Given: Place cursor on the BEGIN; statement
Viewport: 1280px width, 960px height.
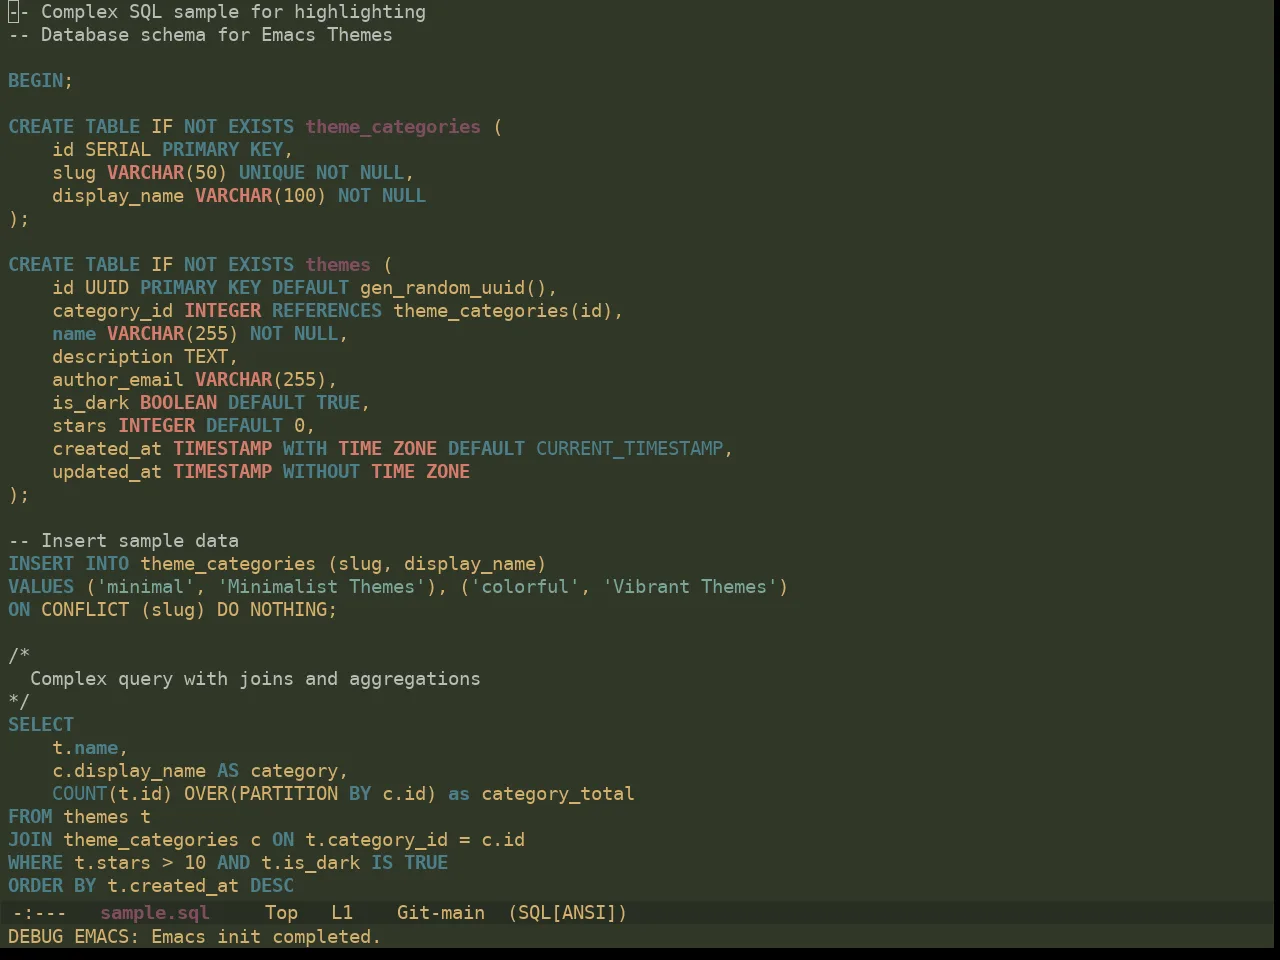Looking at the screenshot, I should click(40, 80).
